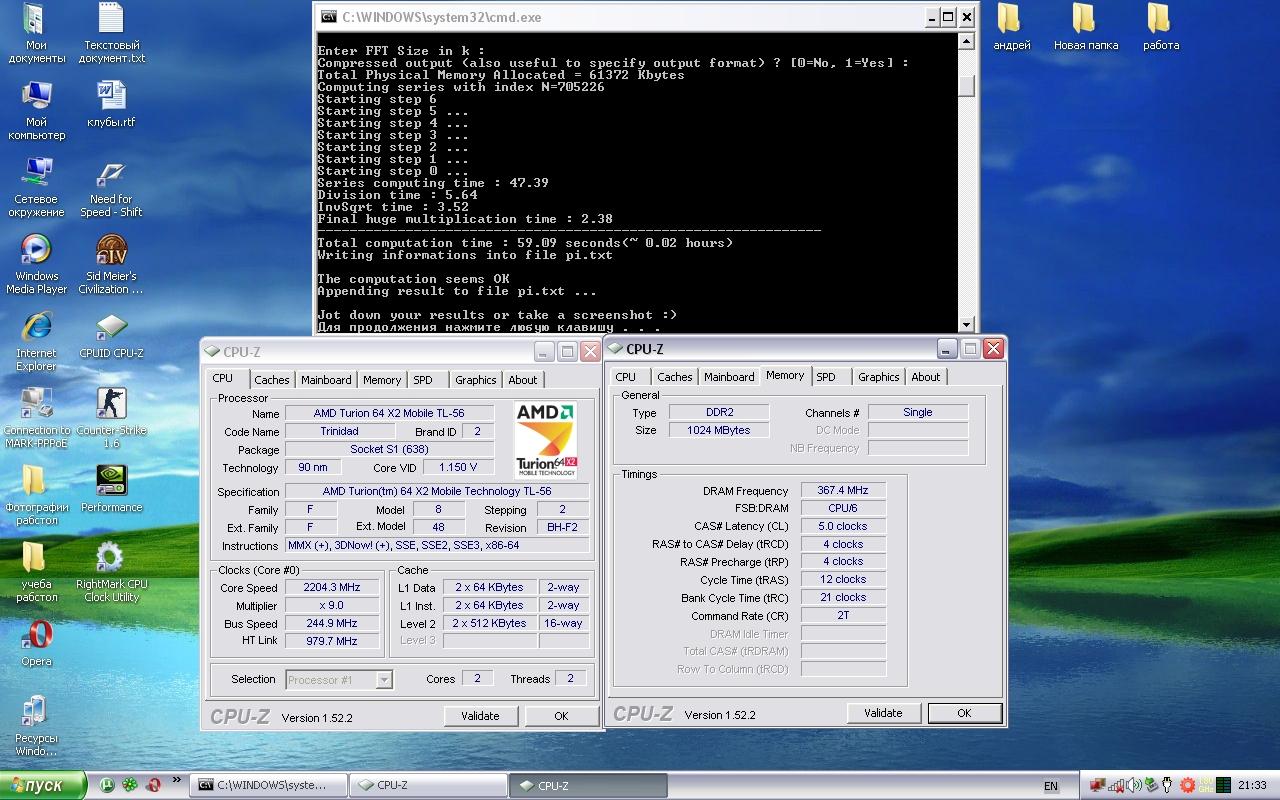Click Validate in CPU-Z processor window

click(480, 716)
